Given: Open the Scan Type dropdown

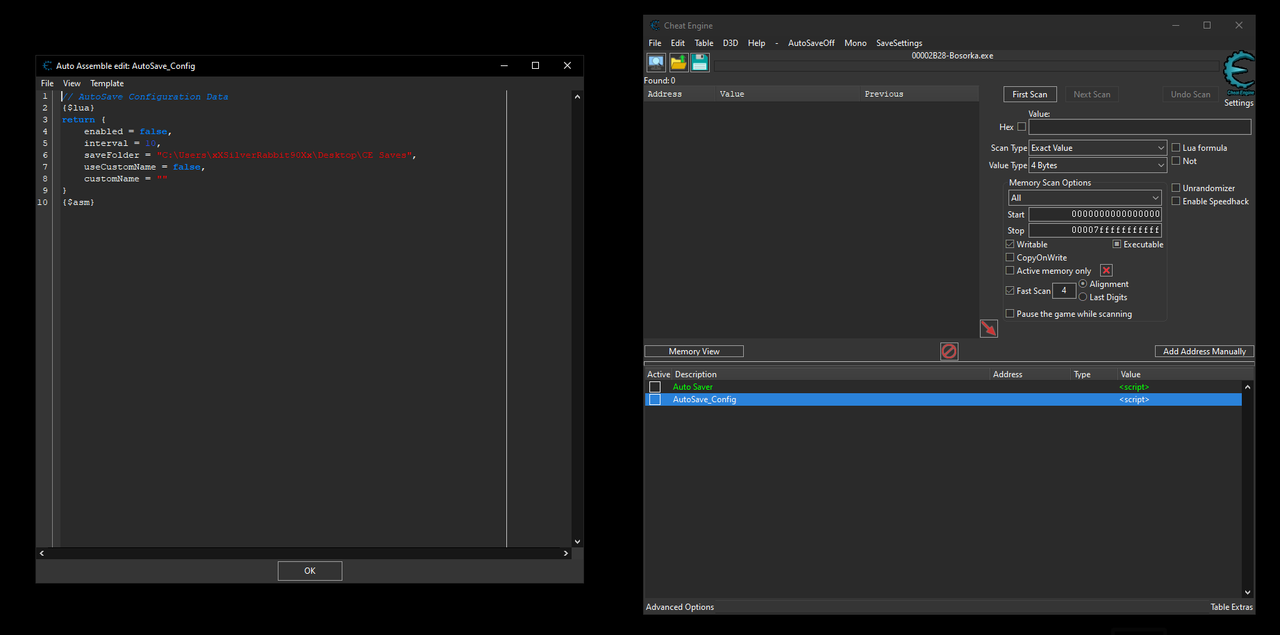Looking at the screenshot, I should tap(1098, 148).
